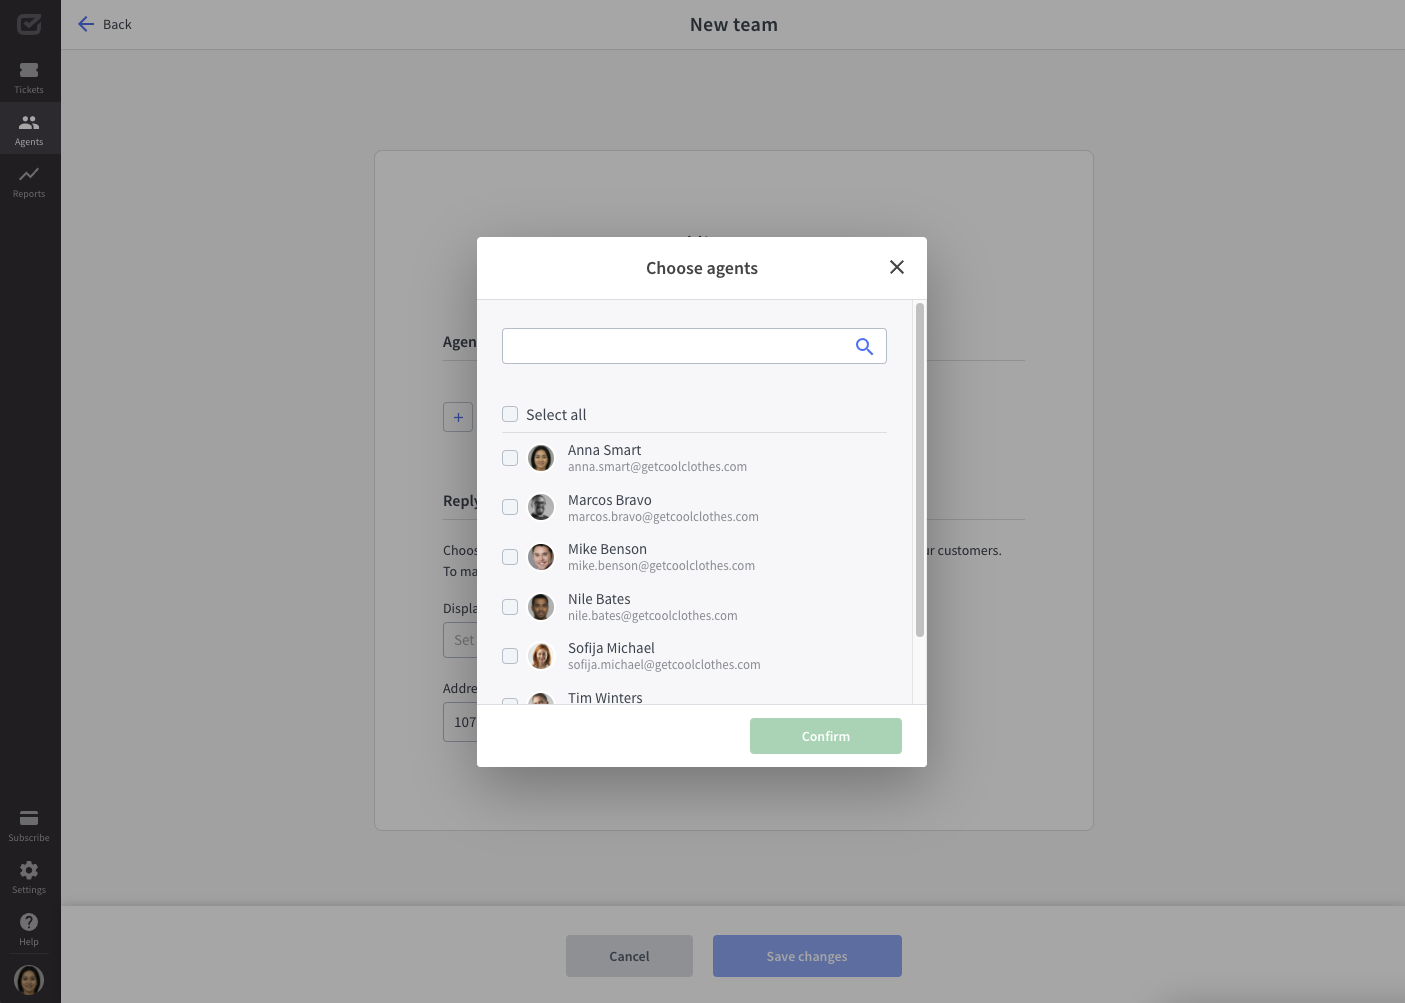Image resolution: width=1405 pixels, height=1003 pixels.
Task: Check the box for Anna Smart
Action: click(510, 458)
